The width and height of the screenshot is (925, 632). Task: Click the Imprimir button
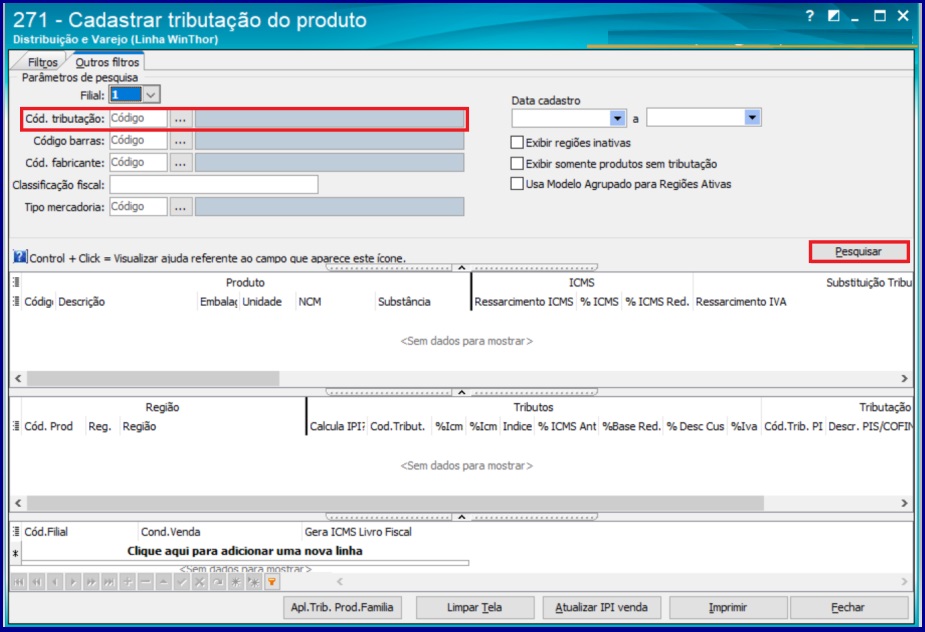[x=729, y=607]
